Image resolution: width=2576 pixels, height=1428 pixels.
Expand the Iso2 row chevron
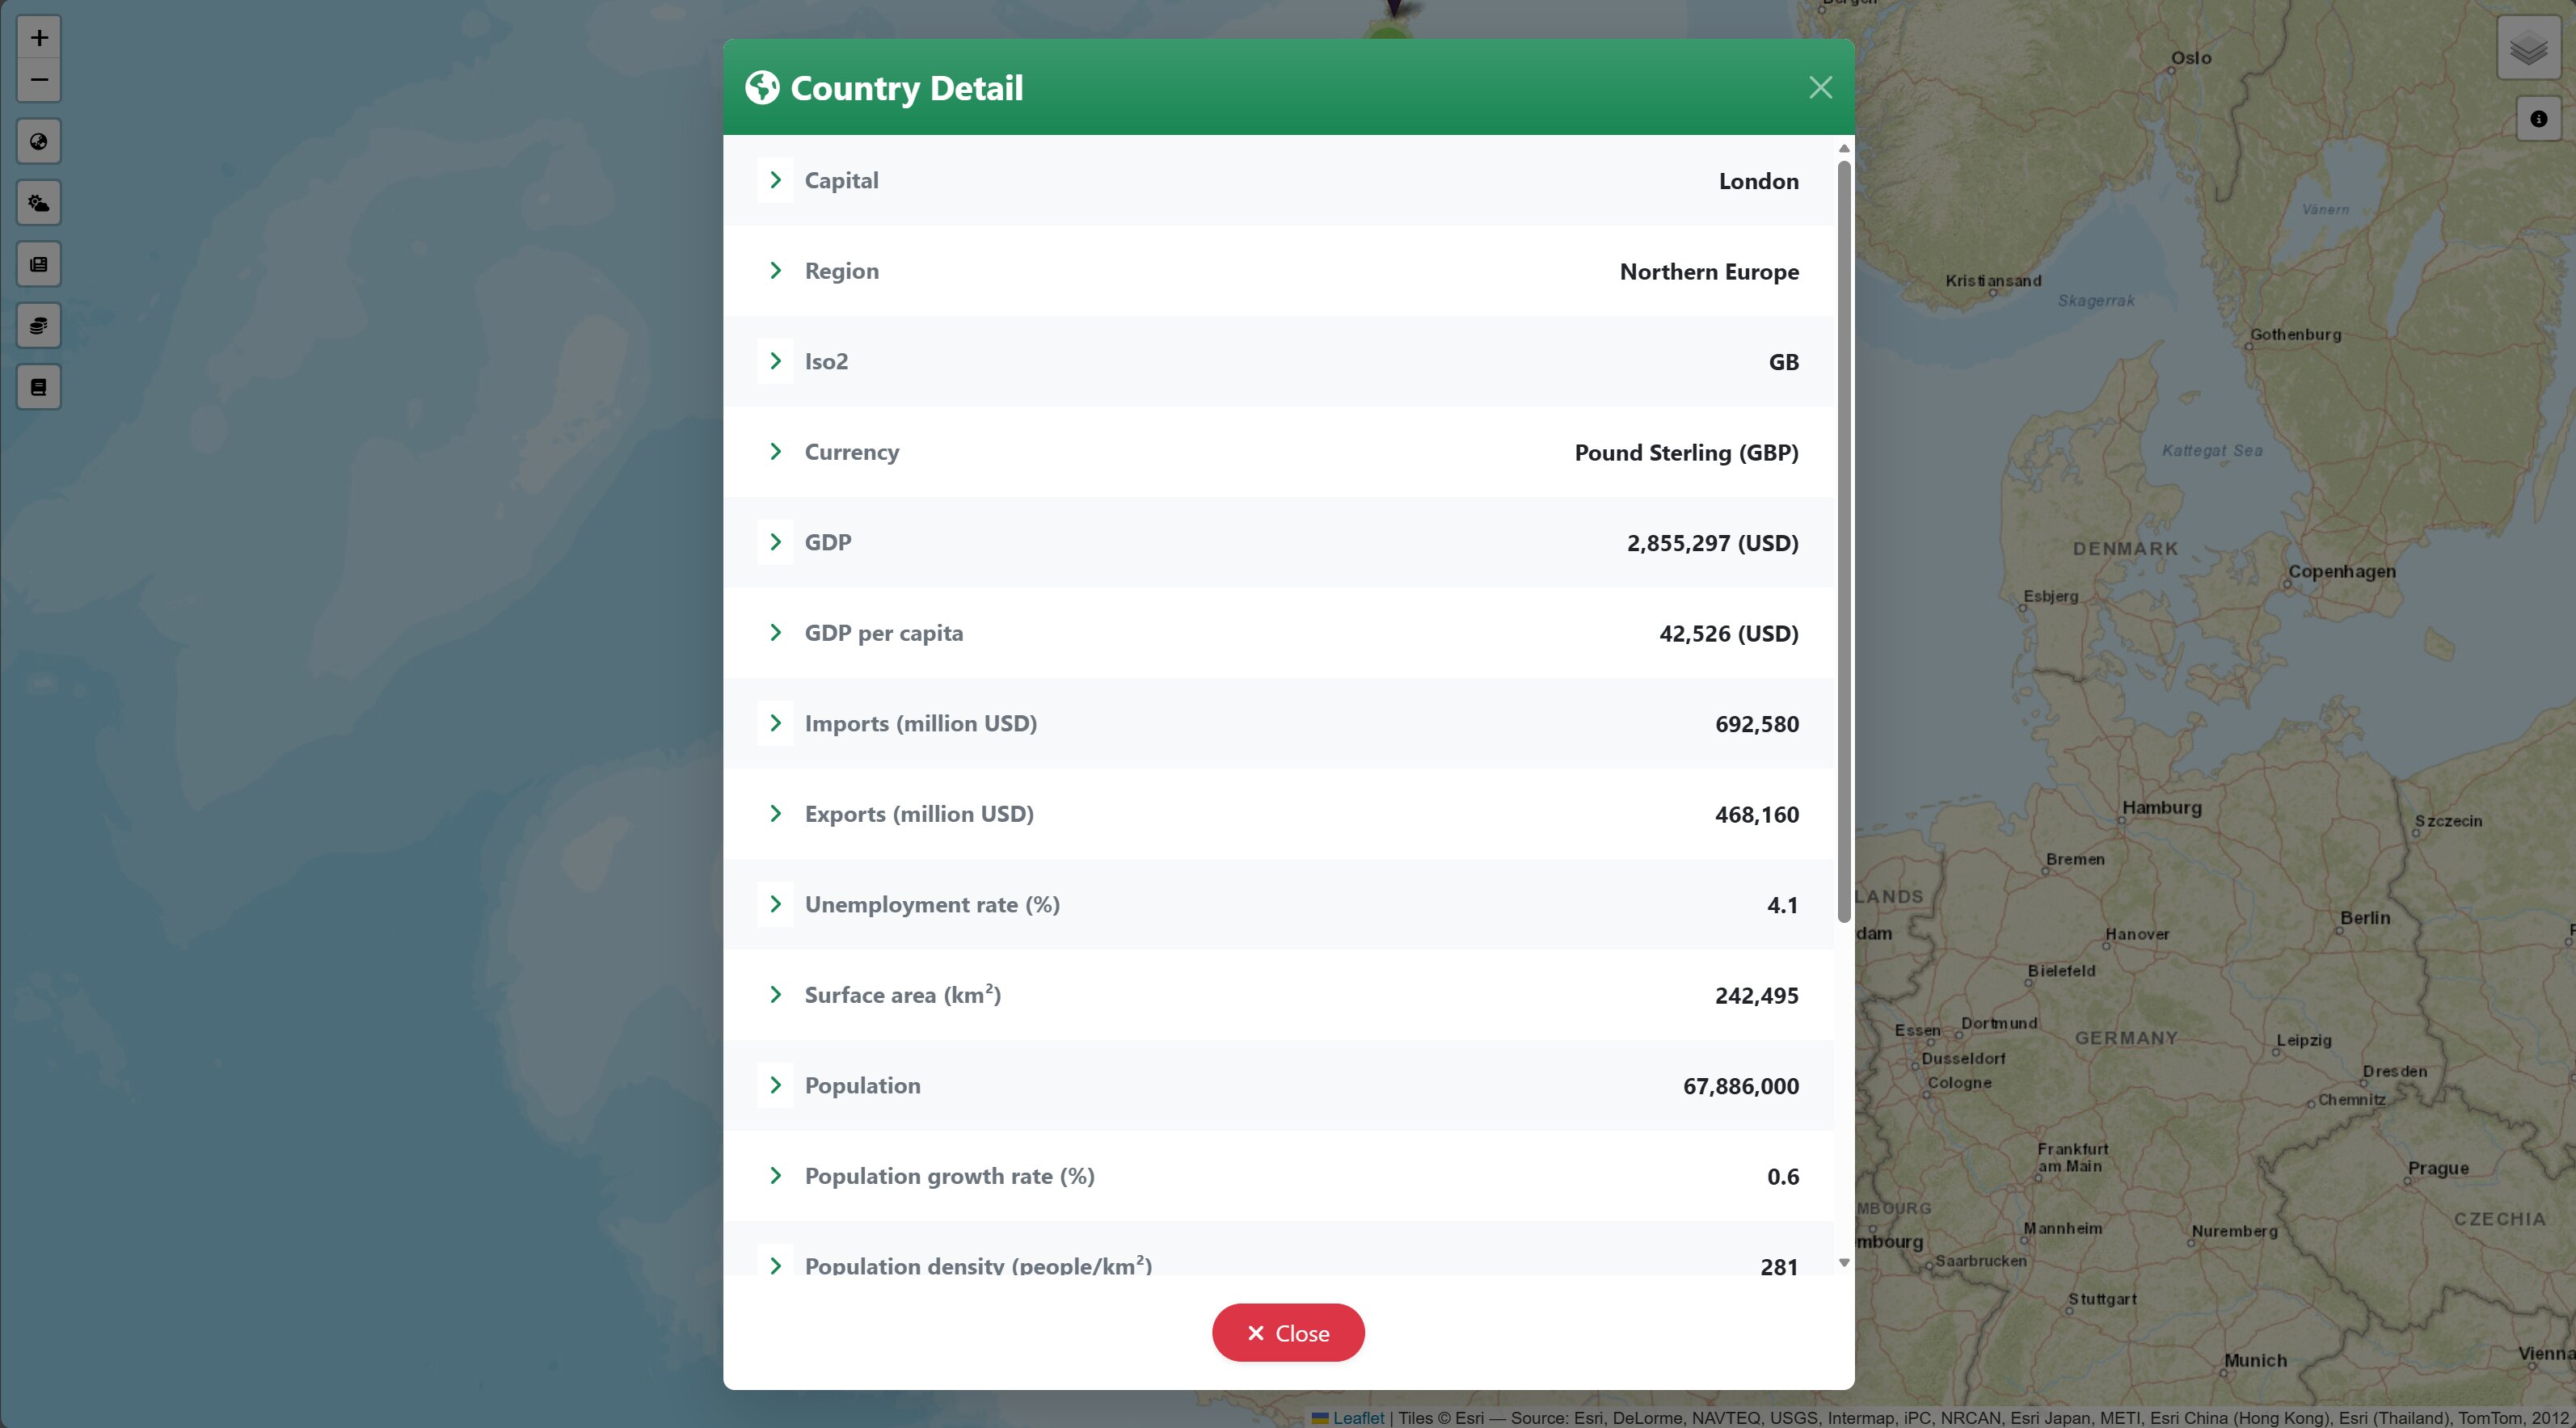[x=775, y=361]
